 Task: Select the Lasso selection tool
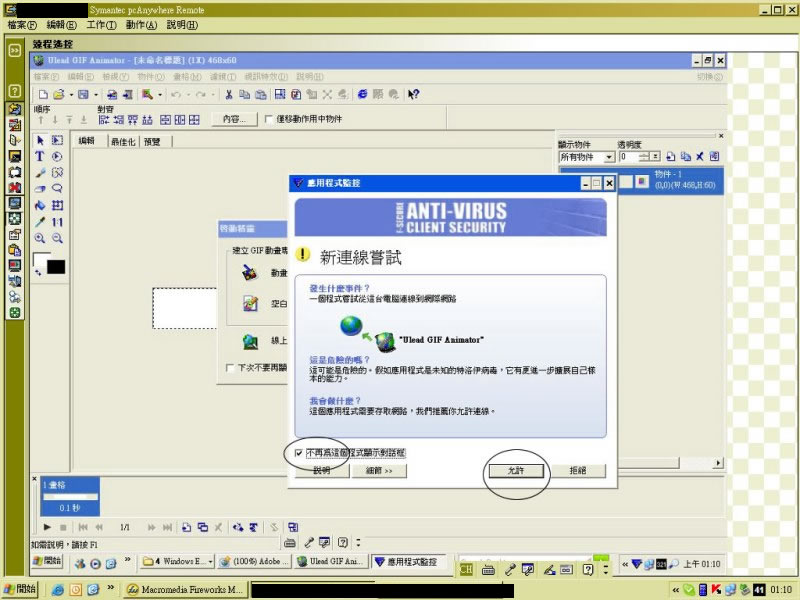click(x=57, y=189)
